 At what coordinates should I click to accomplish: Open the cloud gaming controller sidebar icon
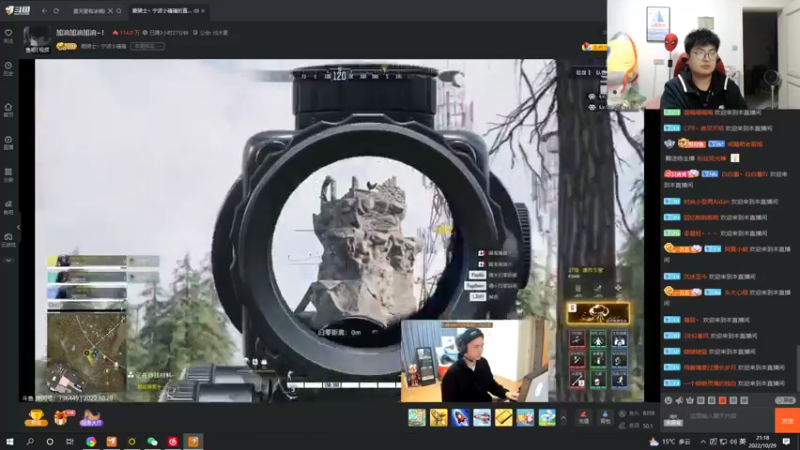click(x=8, y=240)
